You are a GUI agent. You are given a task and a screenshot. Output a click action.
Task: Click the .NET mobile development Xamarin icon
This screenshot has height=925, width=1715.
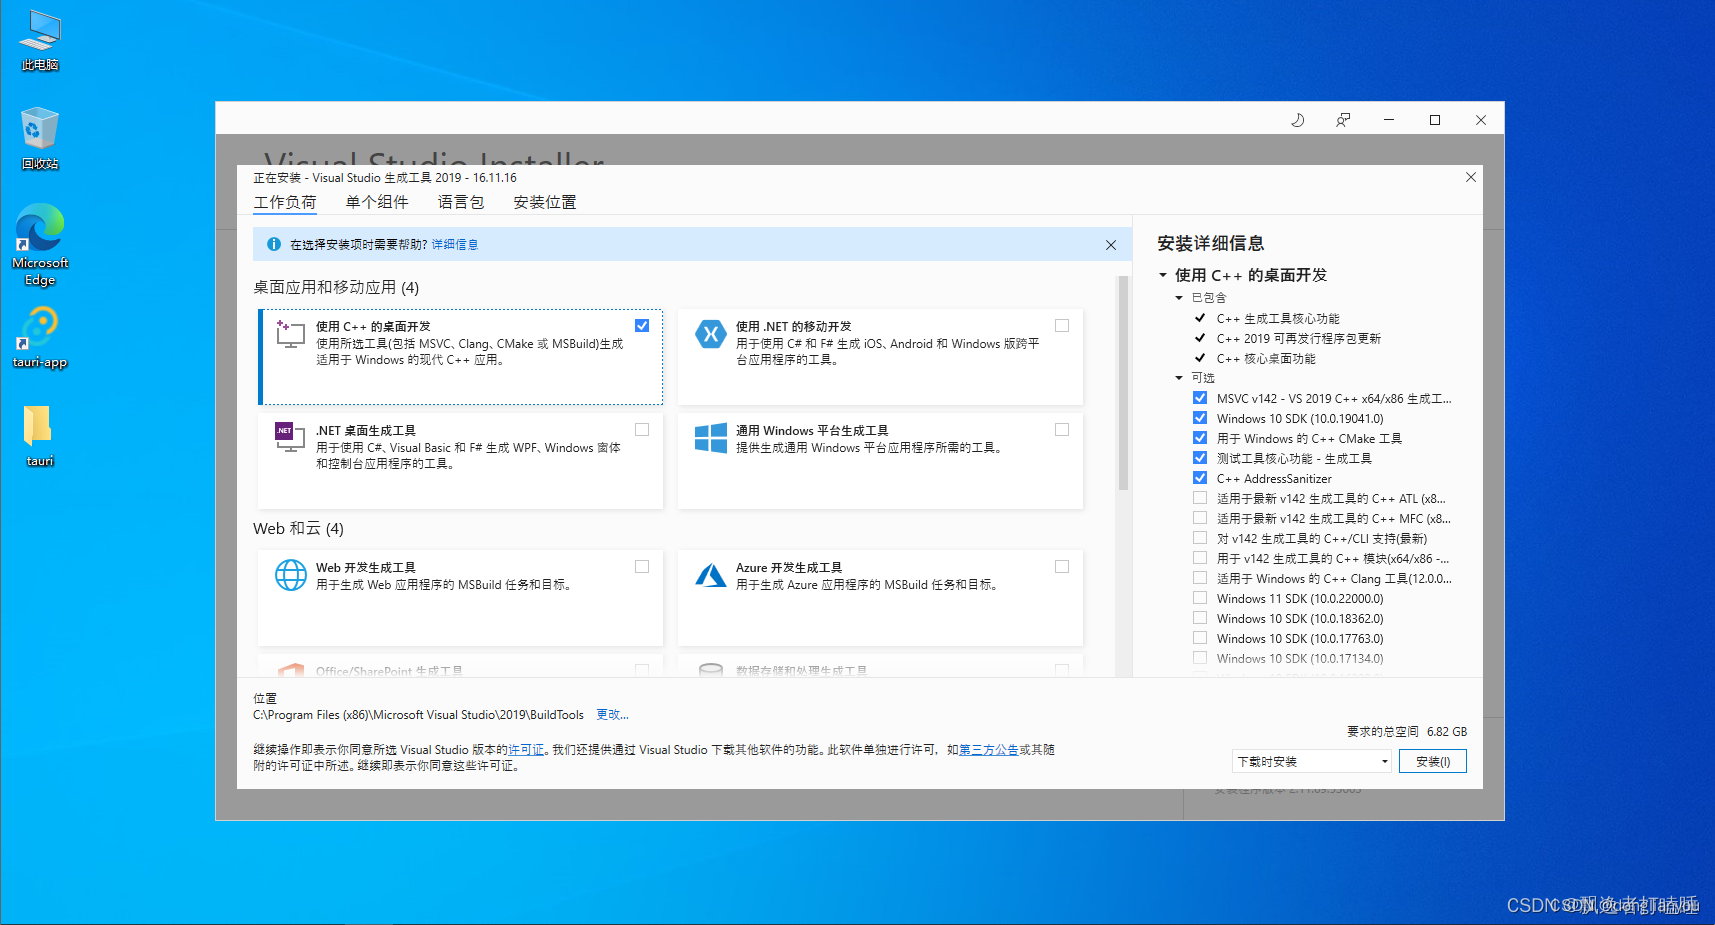(710, 334)
